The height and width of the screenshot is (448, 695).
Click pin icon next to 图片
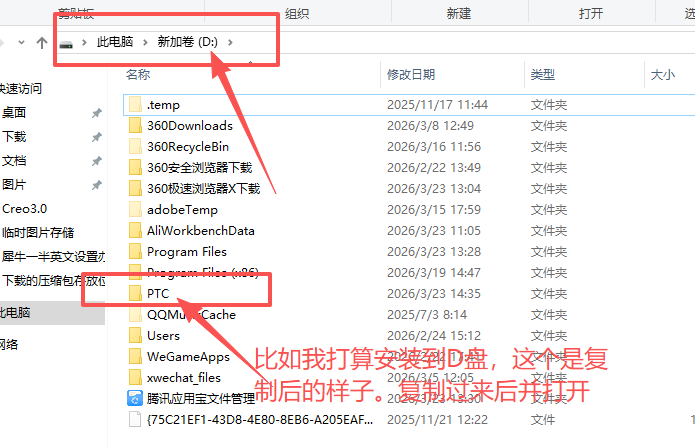tap(97, 185)
